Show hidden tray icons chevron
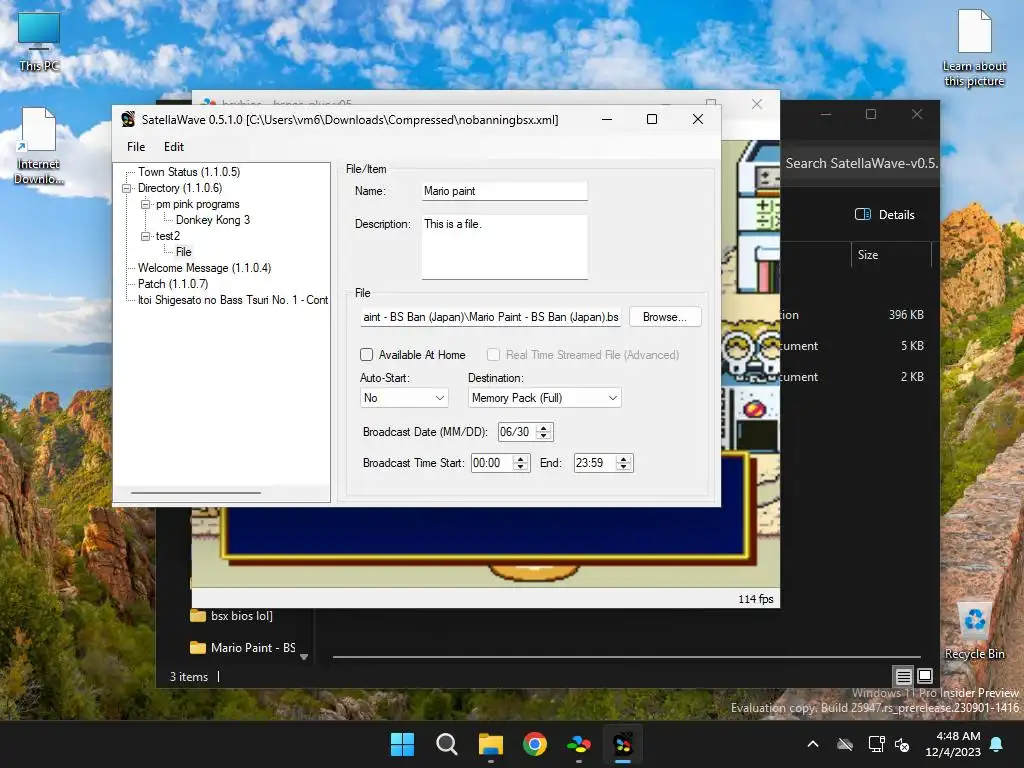This screenshot has width=1024, height=768. pyautogui.click(x=813, y=744)
